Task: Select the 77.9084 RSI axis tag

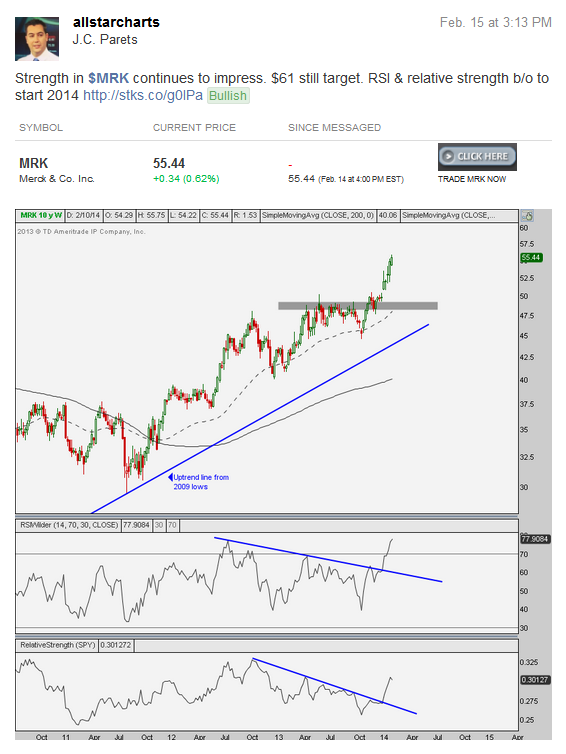Action: point(535,539)
